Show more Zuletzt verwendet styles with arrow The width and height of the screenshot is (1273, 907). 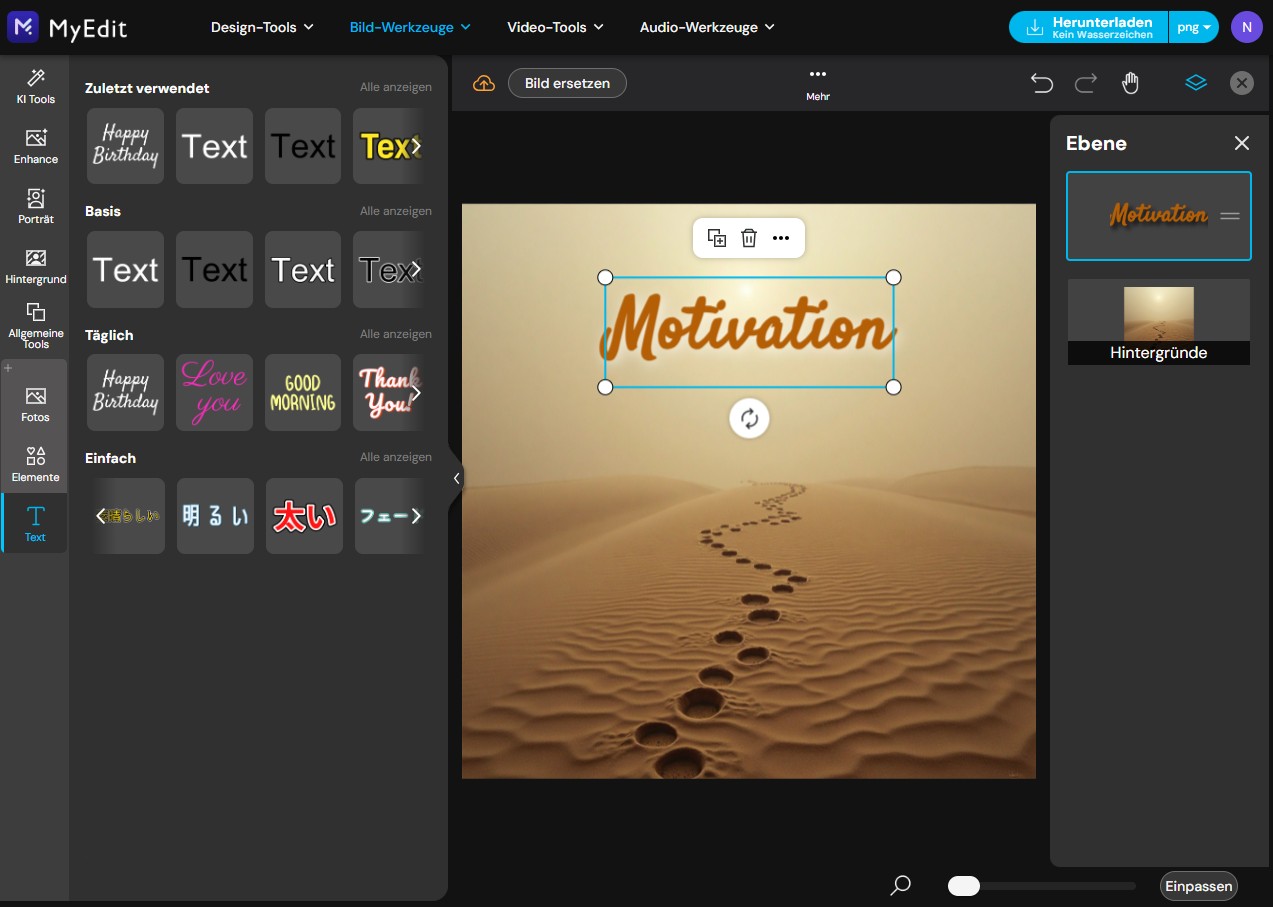pyautogui.click(x=417, y=146)
